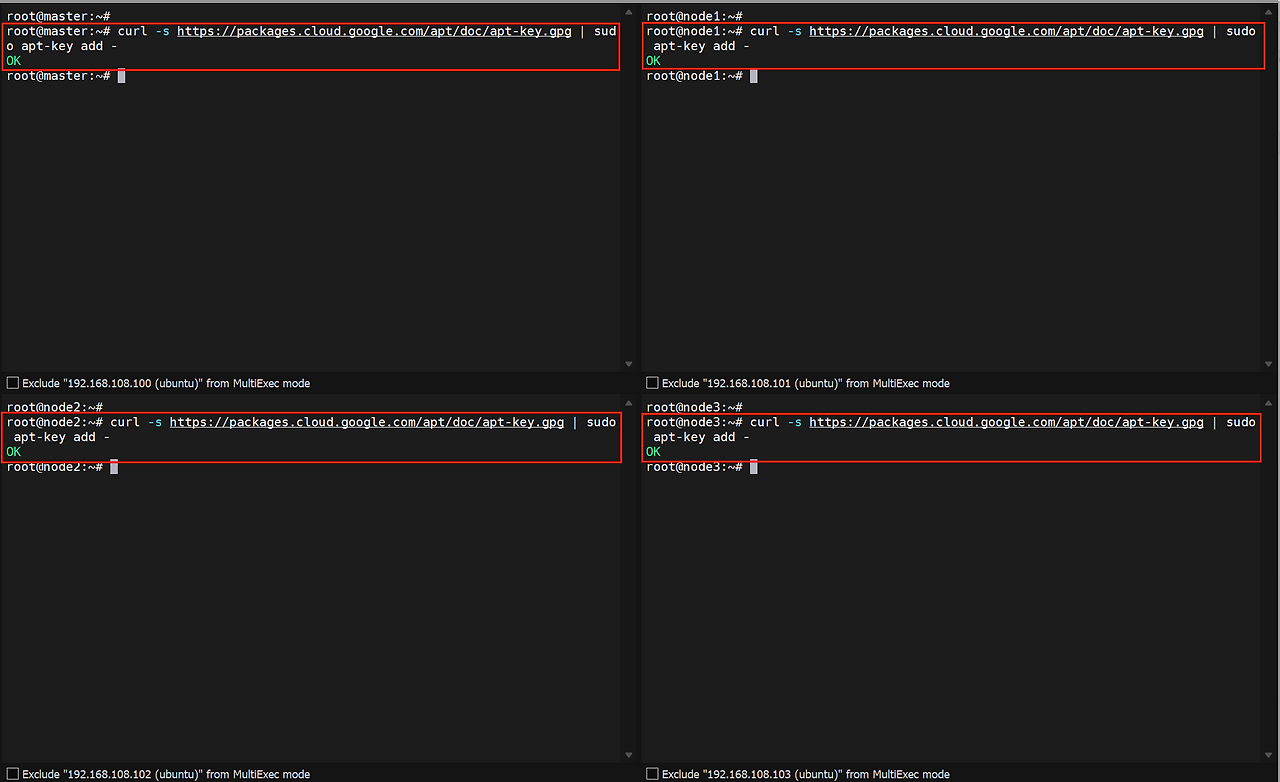Exclude 192.168.108.101 from MultiExec mode

653,383
